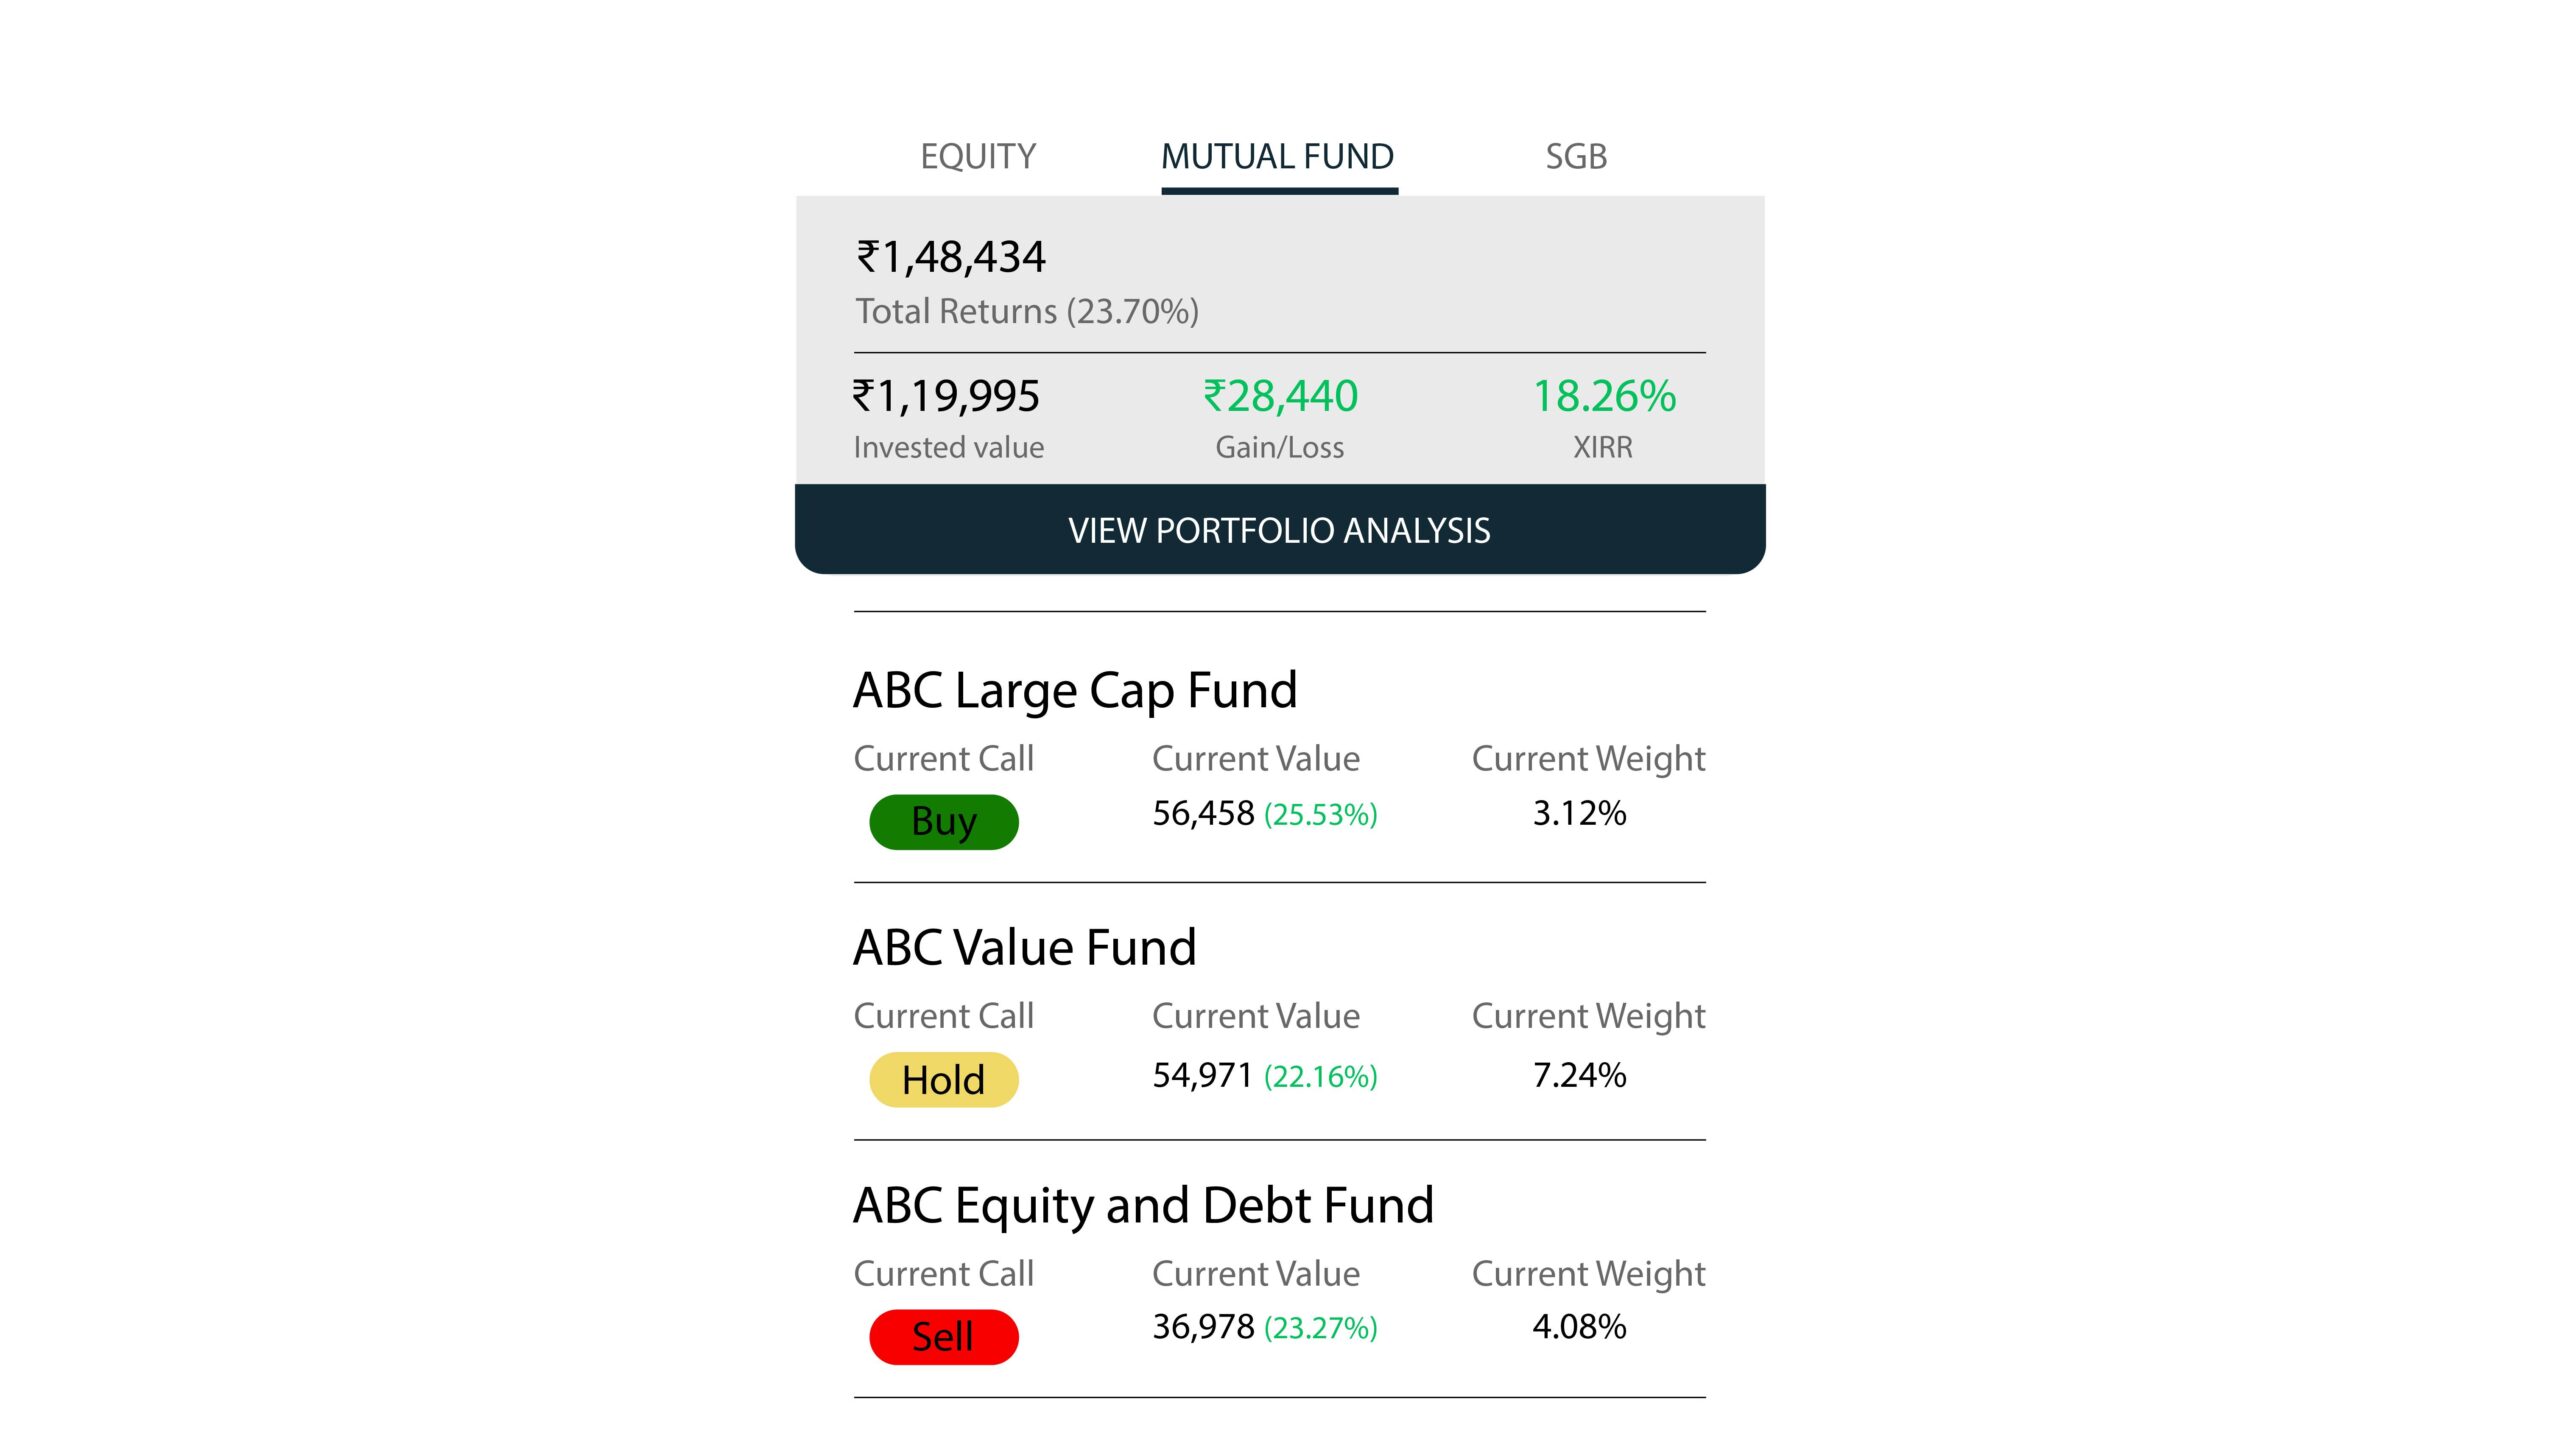The height and width of the screenshot is (1440, 2560).
Task: Open ABC Value Fund details
Action: pyautogui.click(x=1025, y=946)
